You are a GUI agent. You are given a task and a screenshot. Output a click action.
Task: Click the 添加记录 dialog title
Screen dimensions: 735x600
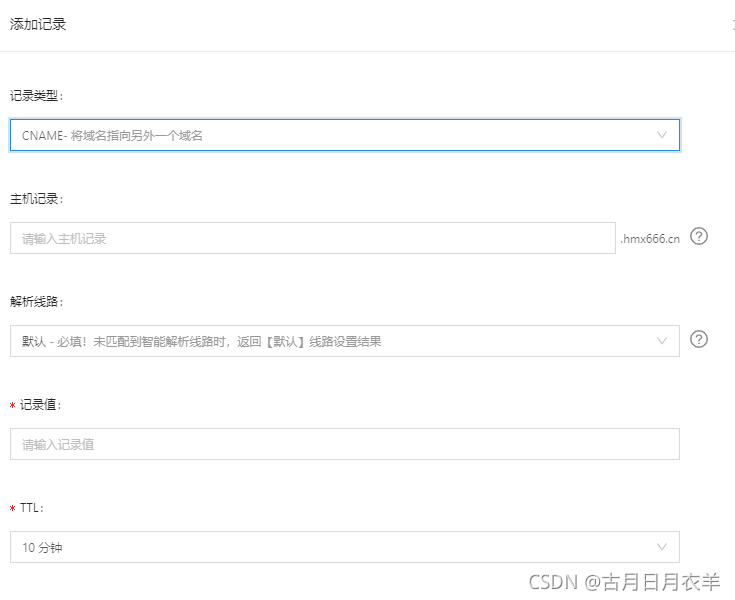[38, 24]
